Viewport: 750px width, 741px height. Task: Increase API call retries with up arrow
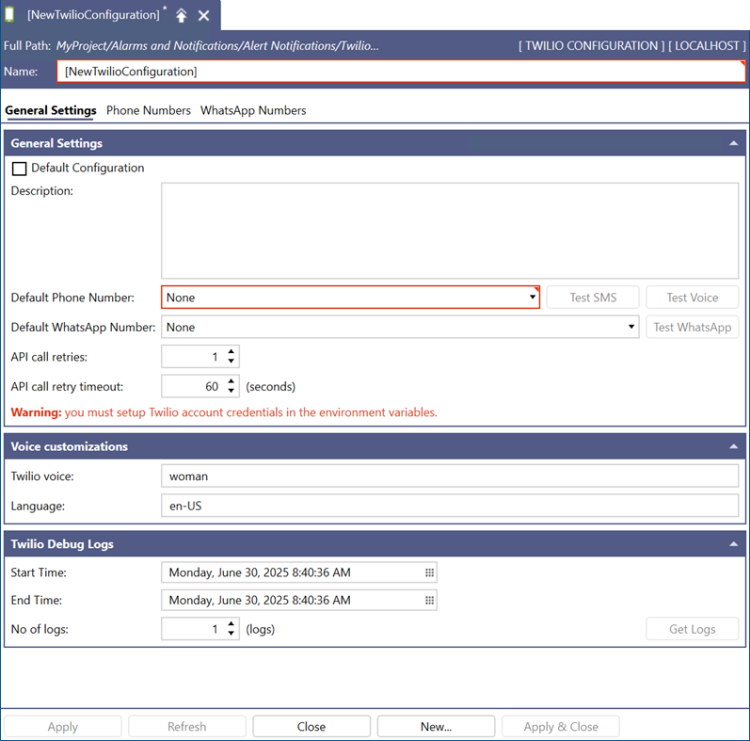pos(232,352)
